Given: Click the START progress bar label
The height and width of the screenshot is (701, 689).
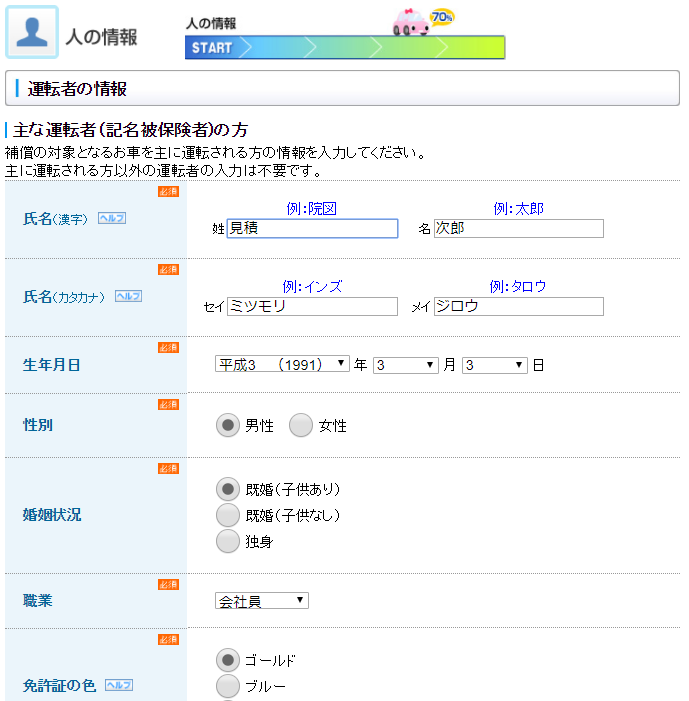Looking at the screenshot, I should click(x=211, y=48).
